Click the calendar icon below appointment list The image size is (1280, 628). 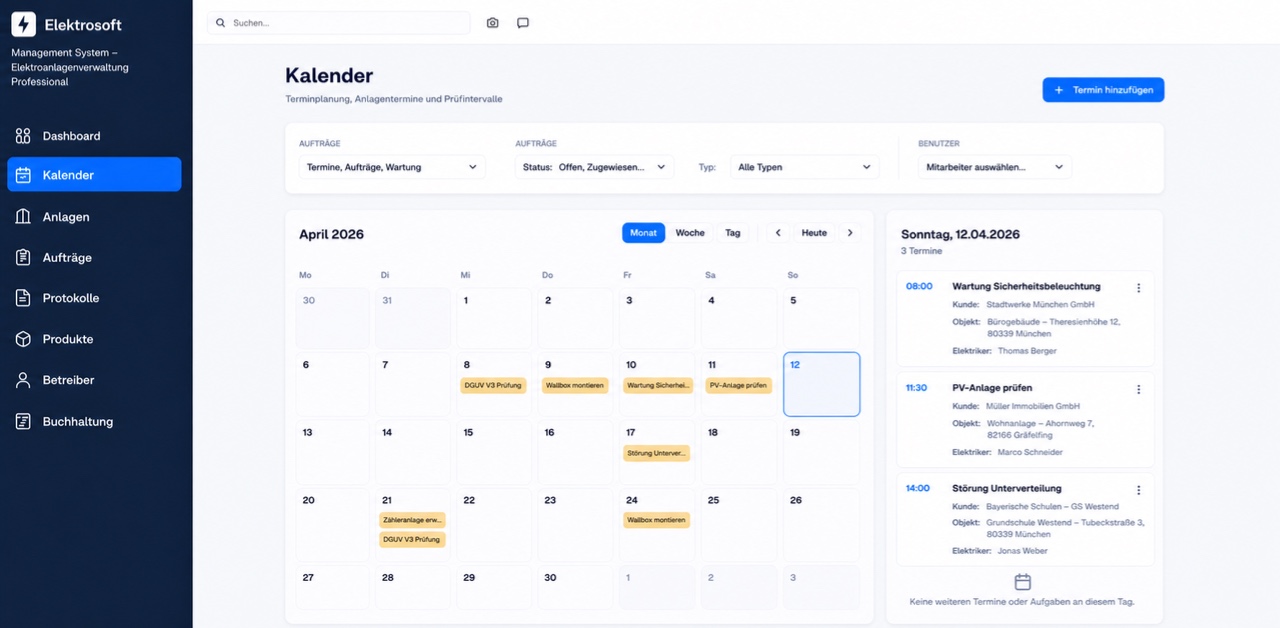coord(1022,582)
